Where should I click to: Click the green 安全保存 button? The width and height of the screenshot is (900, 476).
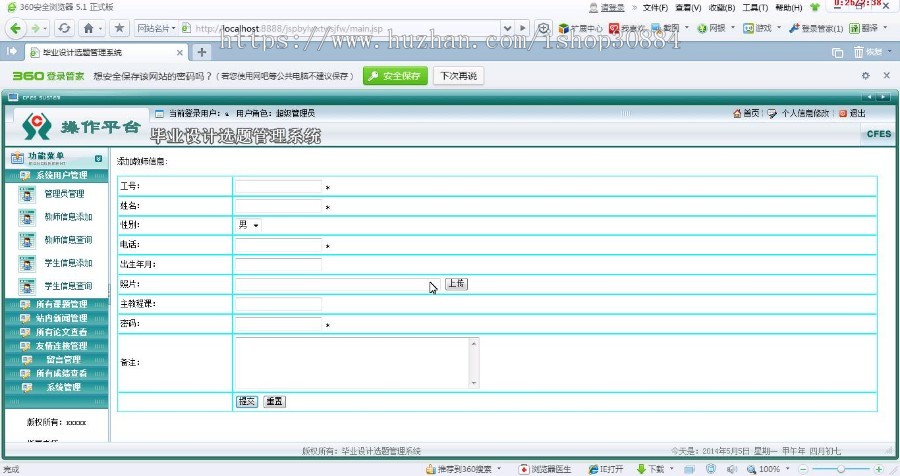[395, 76]
